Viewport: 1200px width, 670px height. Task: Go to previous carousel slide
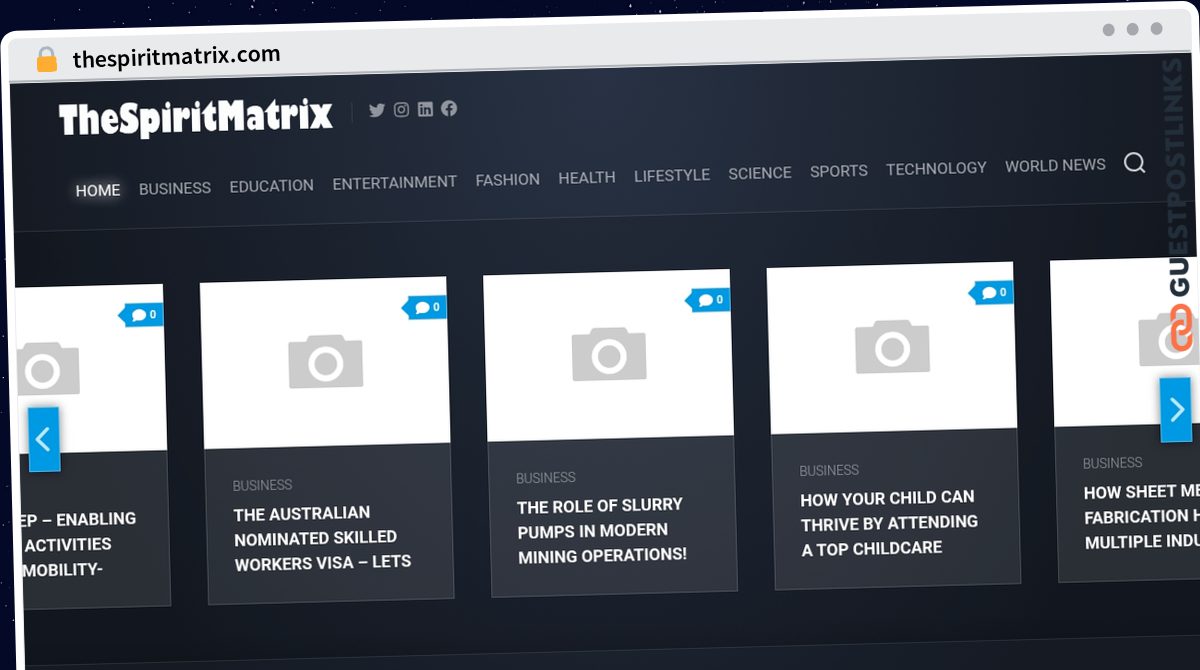(44, 439)
